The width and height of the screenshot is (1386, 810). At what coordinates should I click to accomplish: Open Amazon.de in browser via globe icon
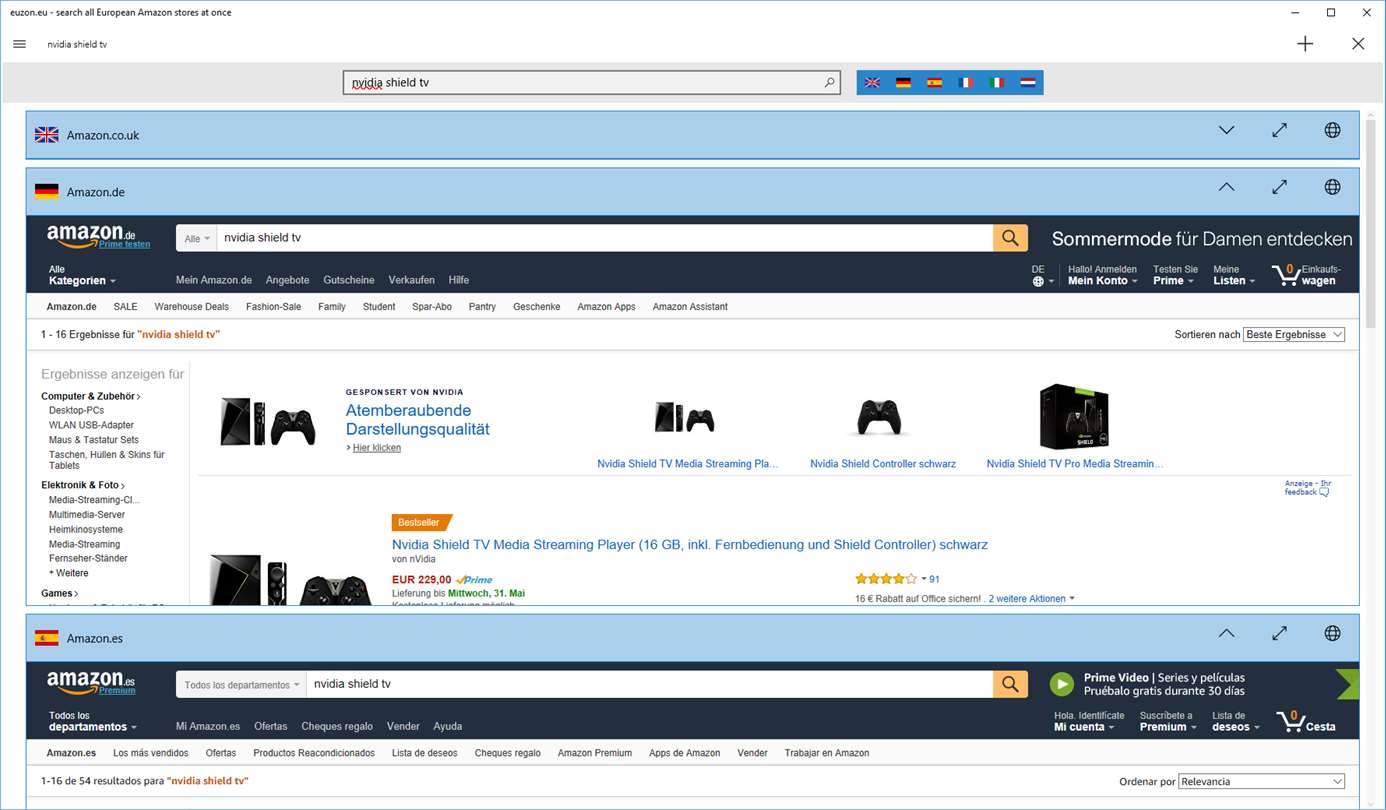click(x=1332, y=187)
